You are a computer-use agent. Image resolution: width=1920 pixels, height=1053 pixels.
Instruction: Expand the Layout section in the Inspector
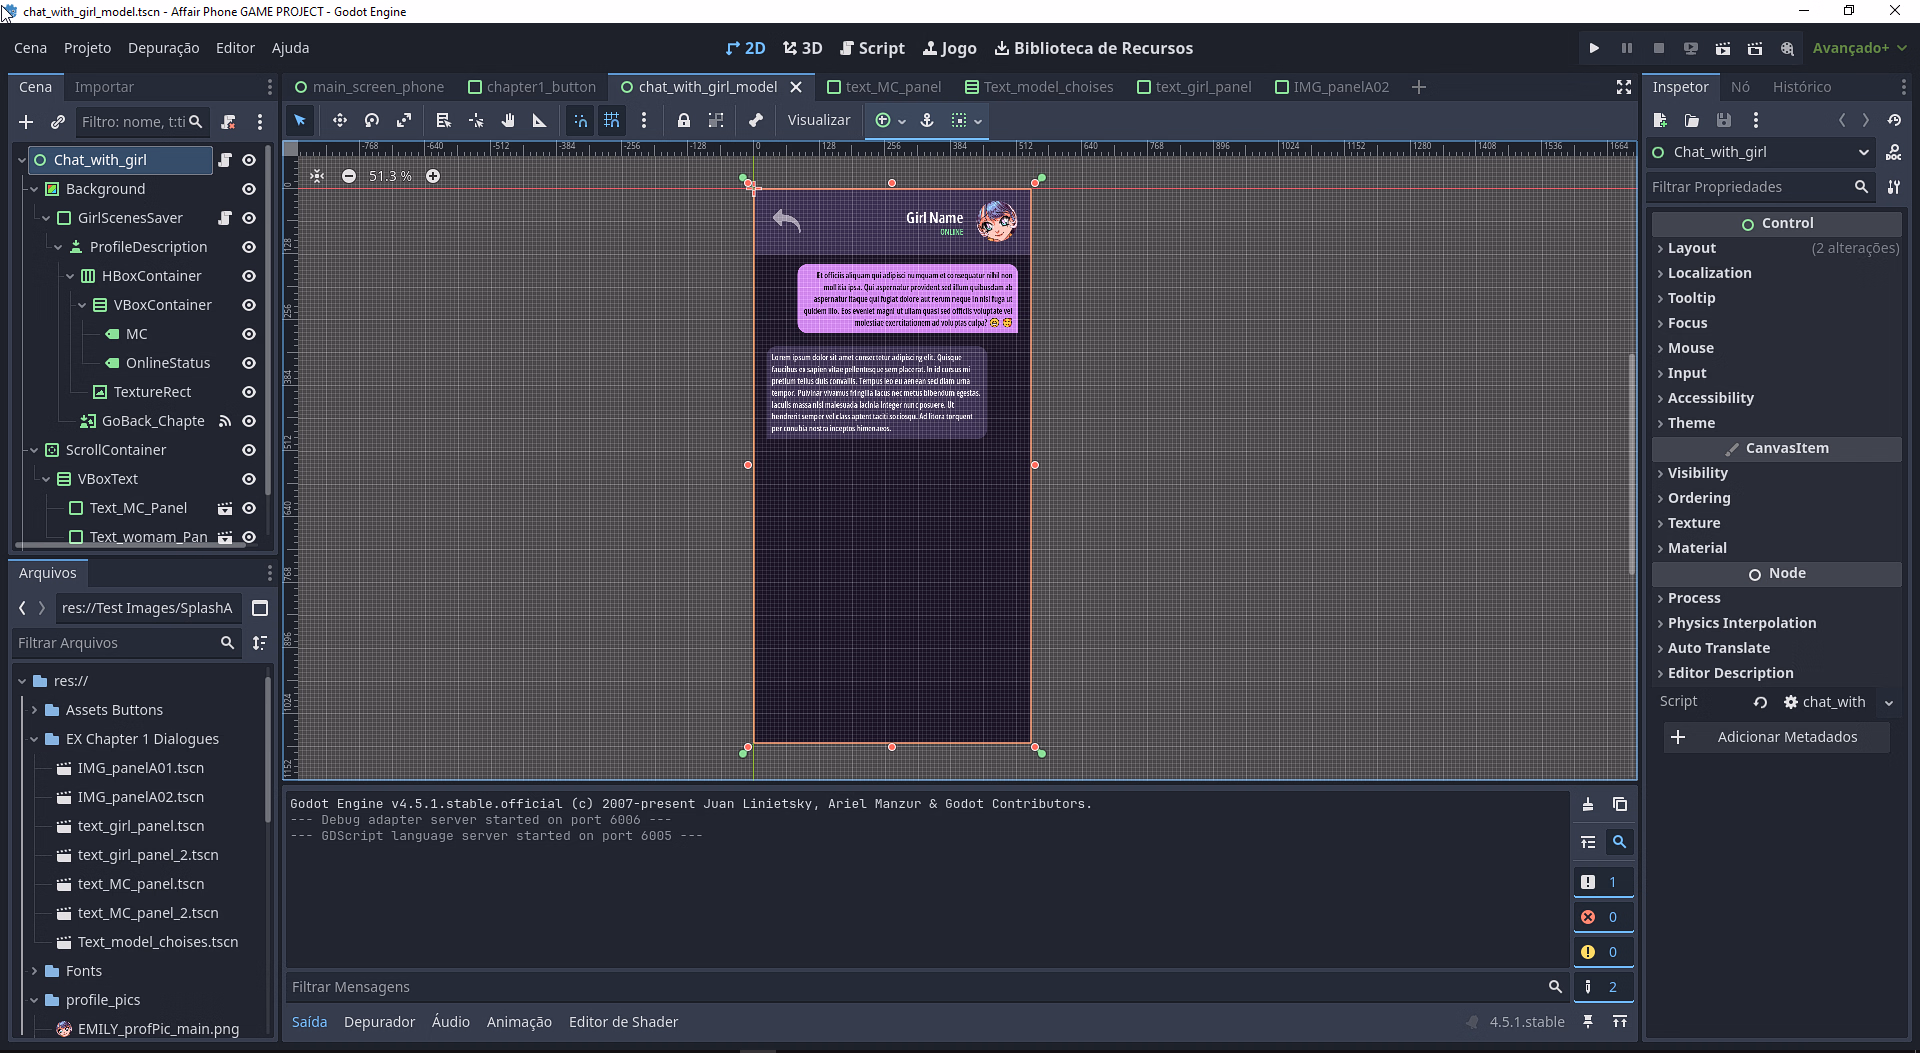[x=1692, y=248]
